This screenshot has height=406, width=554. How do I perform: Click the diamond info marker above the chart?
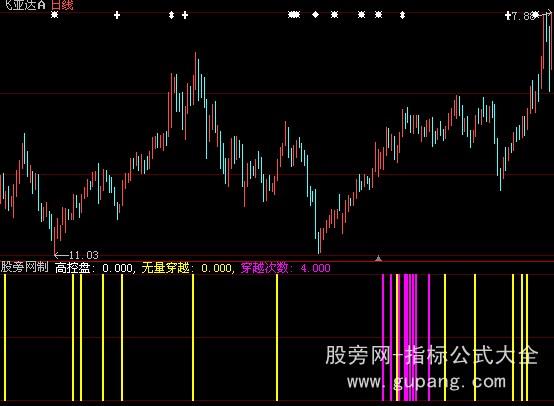click(316, 14)
